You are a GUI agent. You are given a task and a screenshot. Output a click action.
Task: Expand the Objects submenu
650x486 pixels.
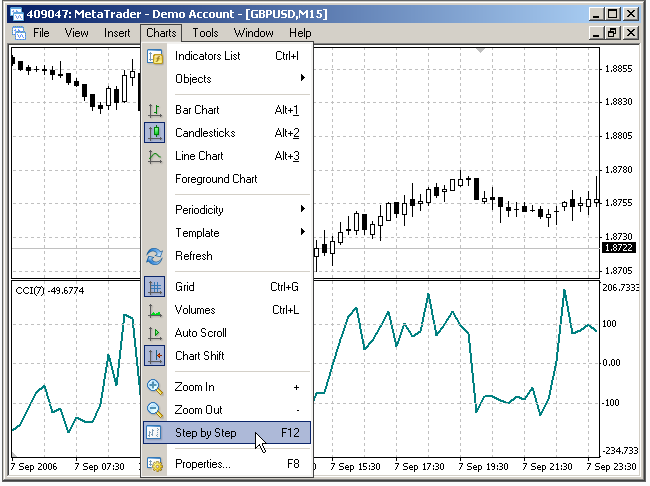coord(227,79)
